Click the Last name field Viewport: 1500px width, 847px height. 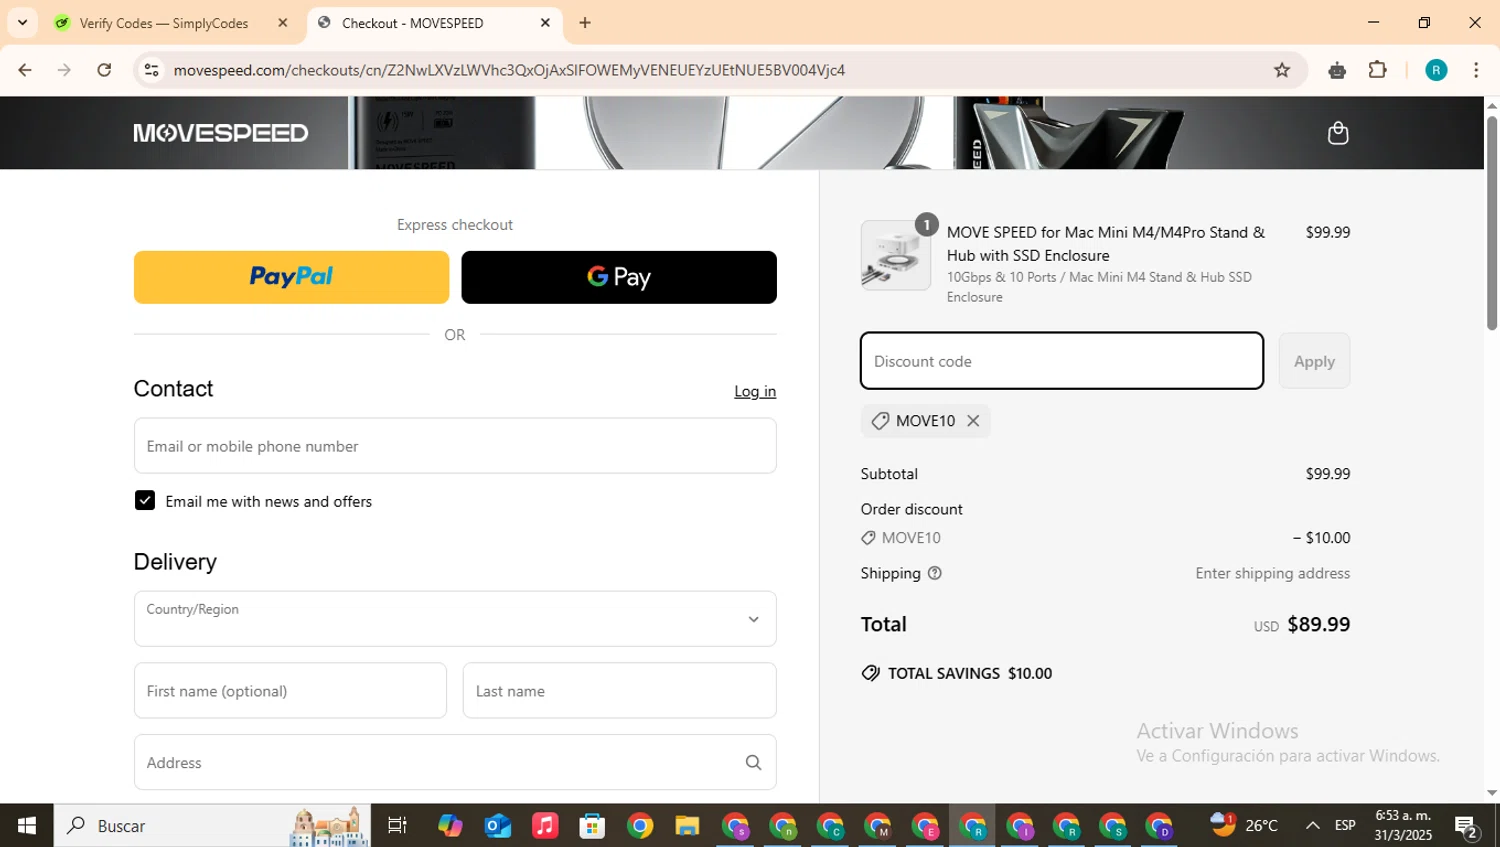pyautogui.click(x=619, y=691)
